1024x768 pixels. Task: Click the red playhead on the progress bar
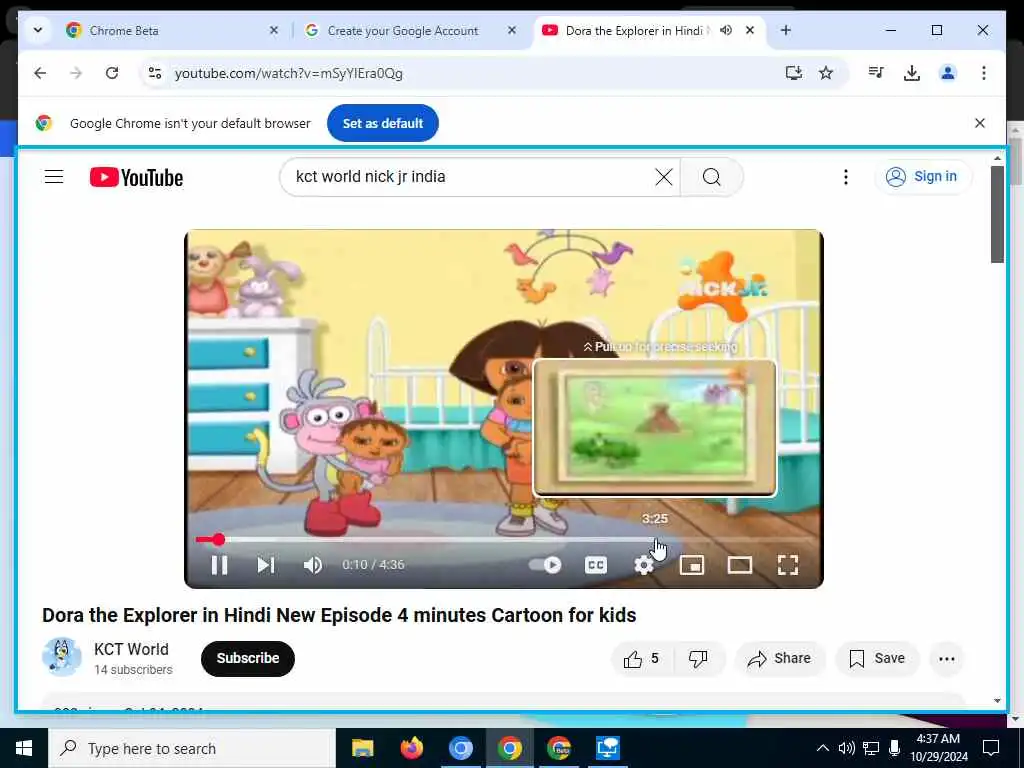point(219,539)
